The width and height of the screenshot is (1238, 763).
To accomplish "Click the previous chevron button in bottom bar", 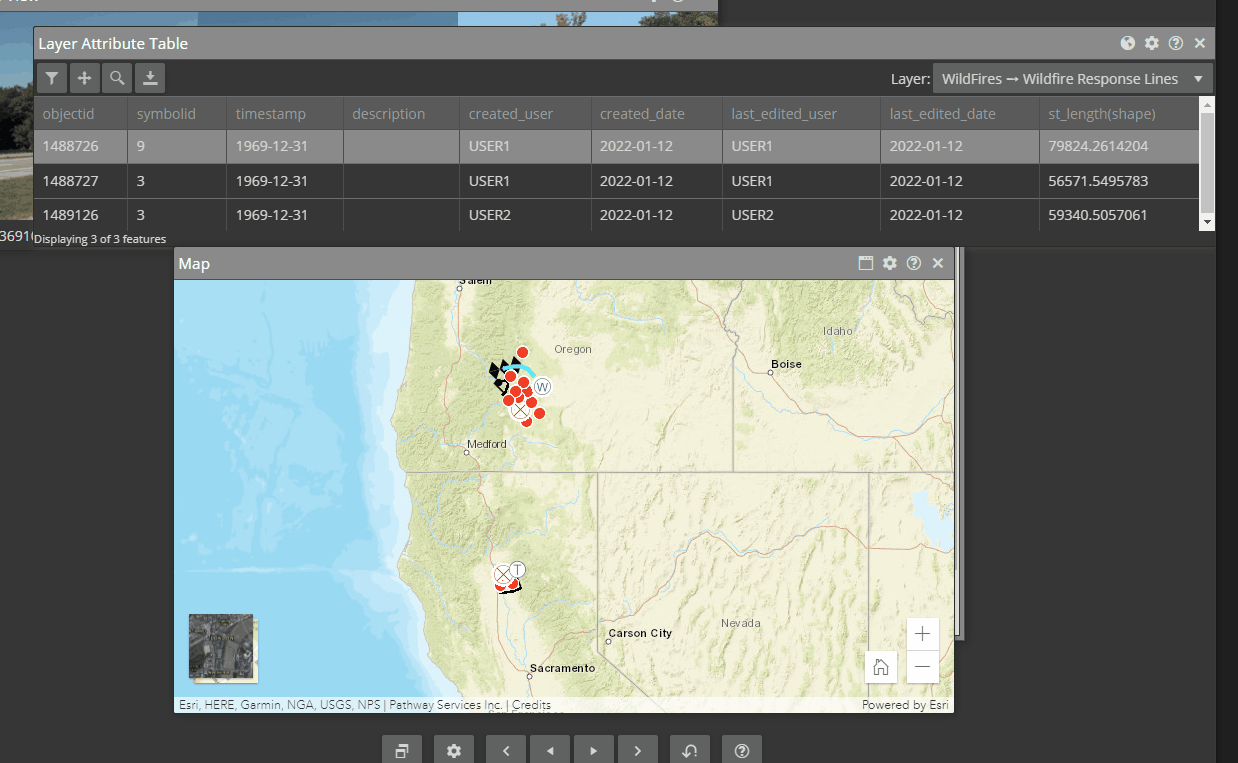I will click(x=506, y=751).
